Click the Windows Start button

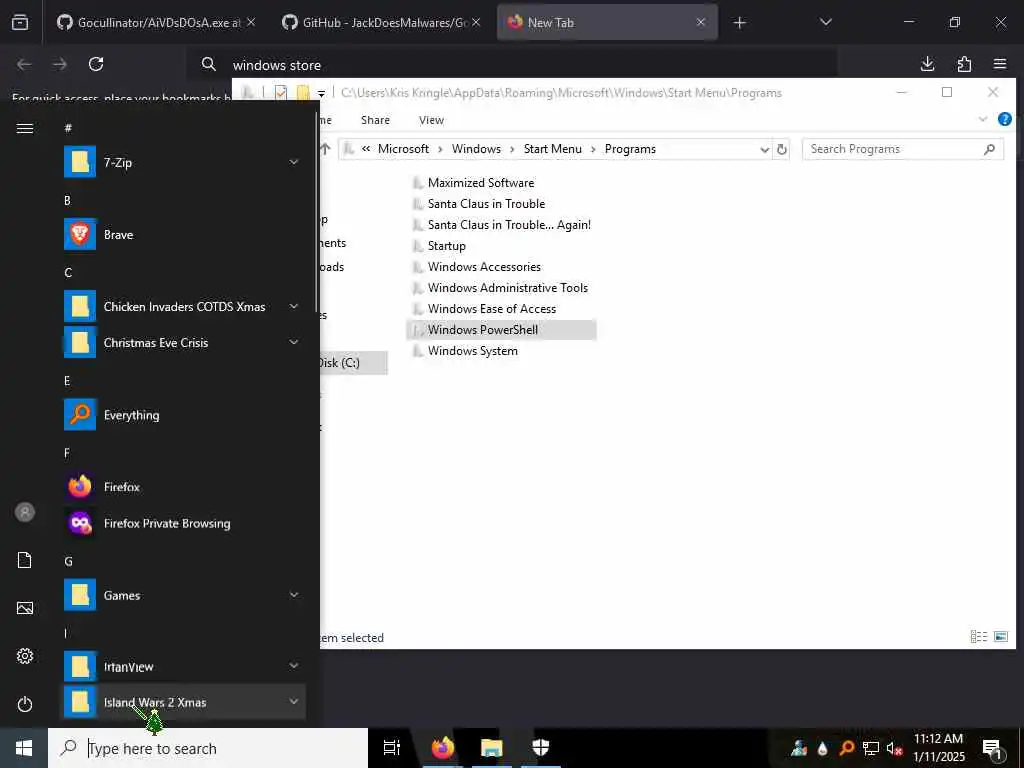point(24,748)
